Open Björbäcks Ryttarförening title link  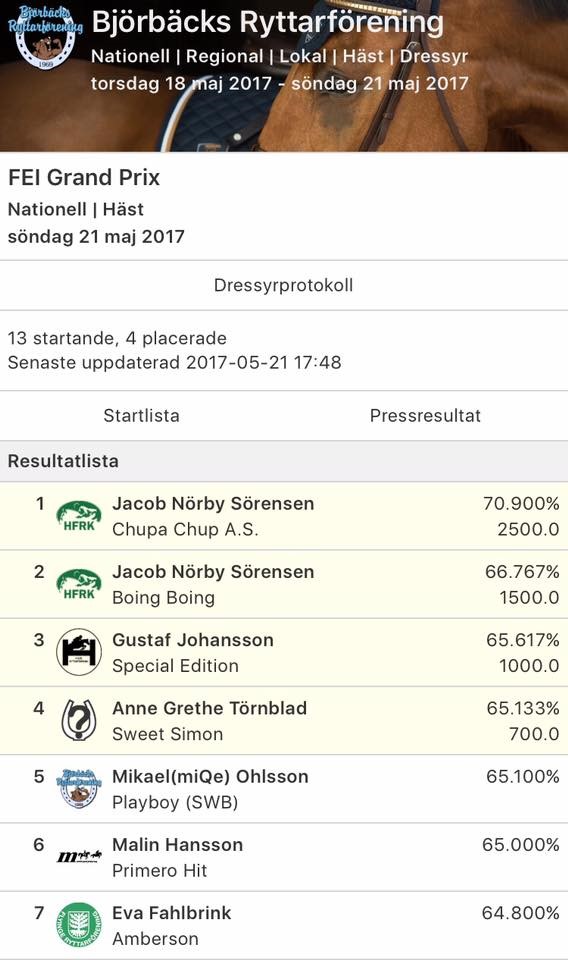(267, 22)
